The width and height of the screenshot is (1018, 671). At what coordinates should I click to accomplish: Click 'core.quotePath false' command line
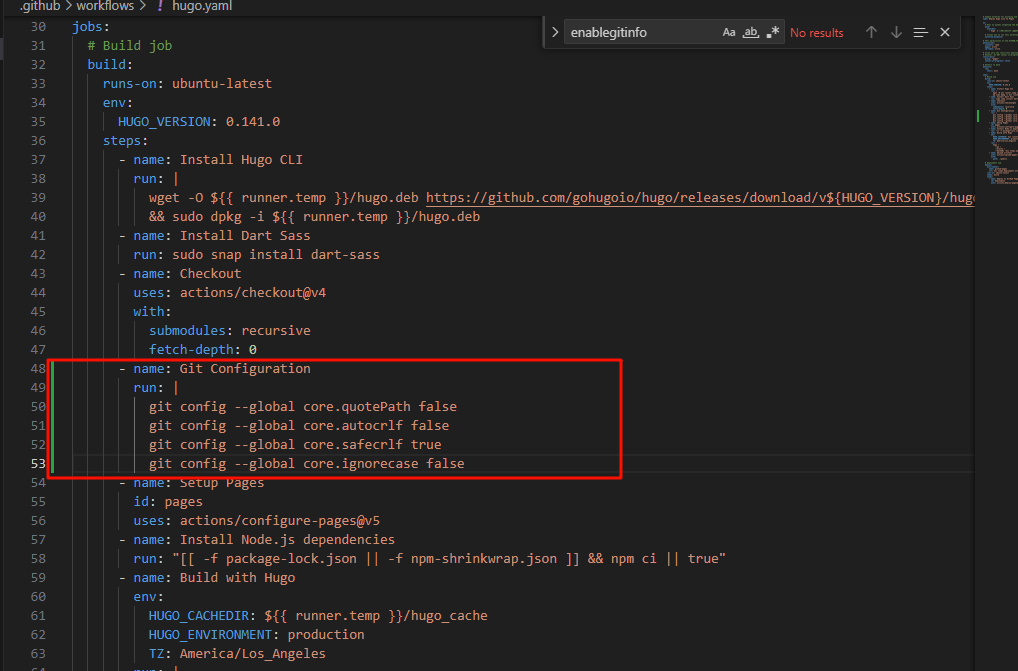[303, 407]
